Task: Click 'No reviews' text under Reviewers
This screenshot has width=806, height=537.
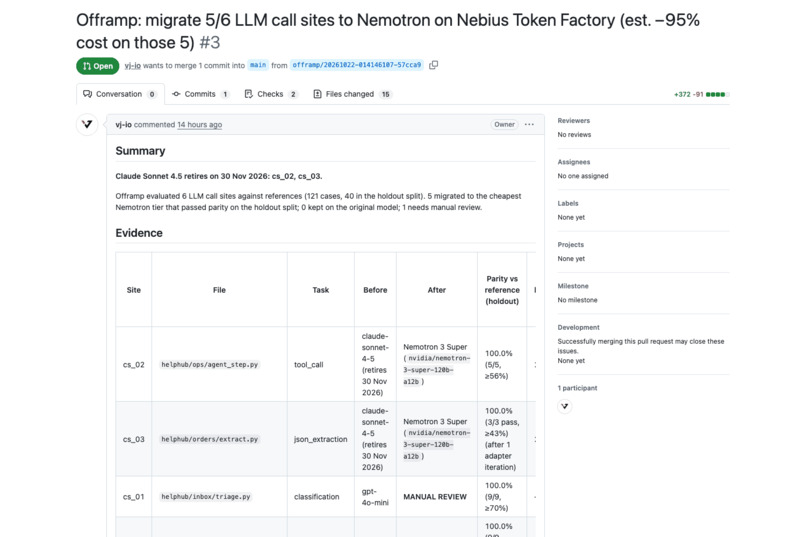Action: point(574,135)
